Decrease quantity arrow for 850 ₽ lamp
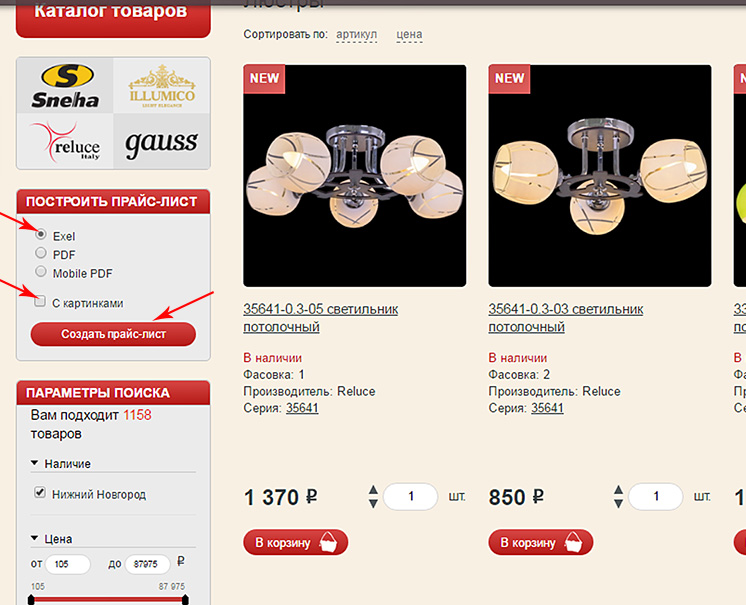Screen dimensions: 746x605 (x=618, y=503)
